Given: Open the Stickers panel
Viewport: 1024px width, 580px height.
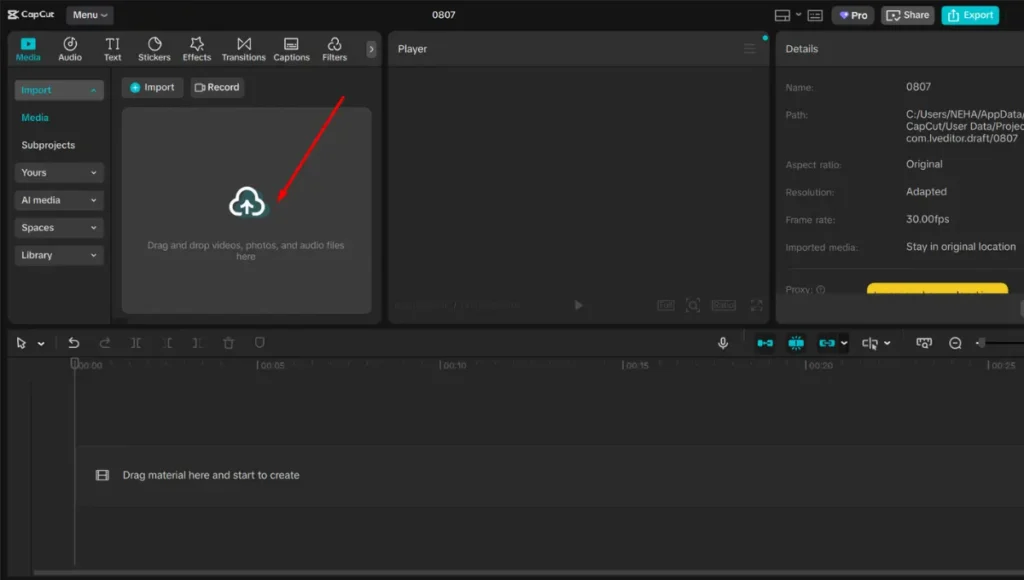Looking at the screenshot, I should [154, 49].
